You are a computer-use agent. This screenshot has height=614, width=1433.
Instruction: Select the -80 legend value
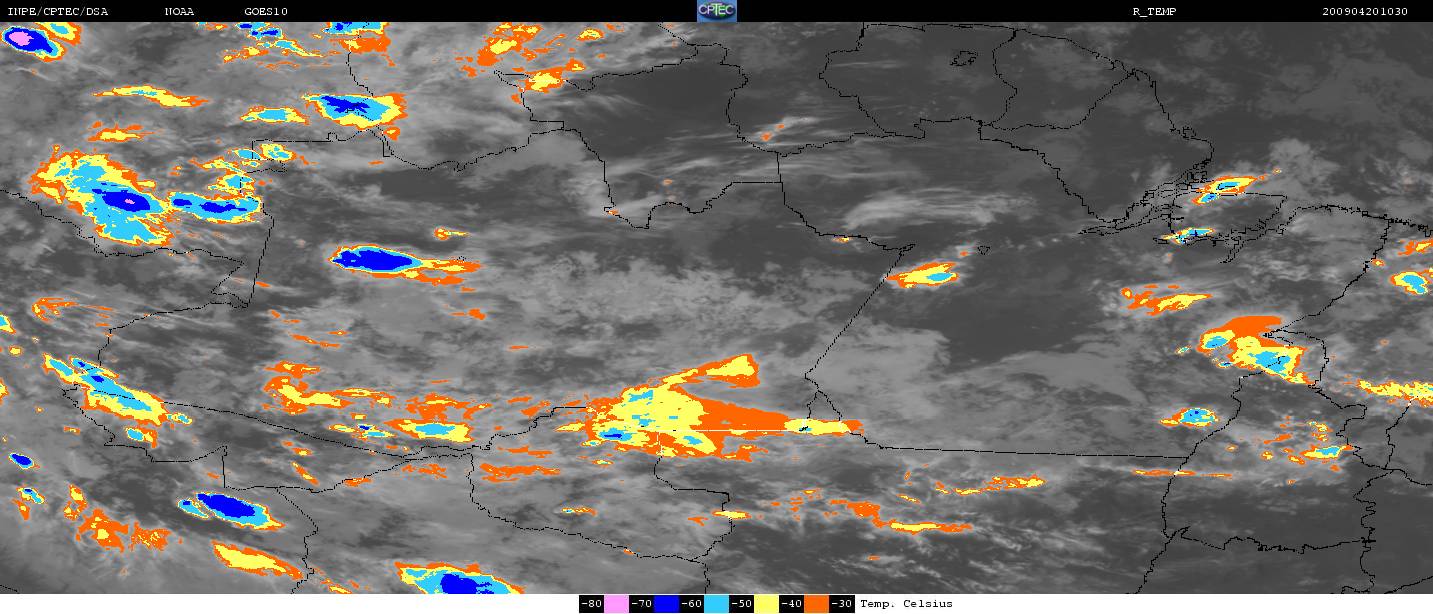[x=591, y=604]
